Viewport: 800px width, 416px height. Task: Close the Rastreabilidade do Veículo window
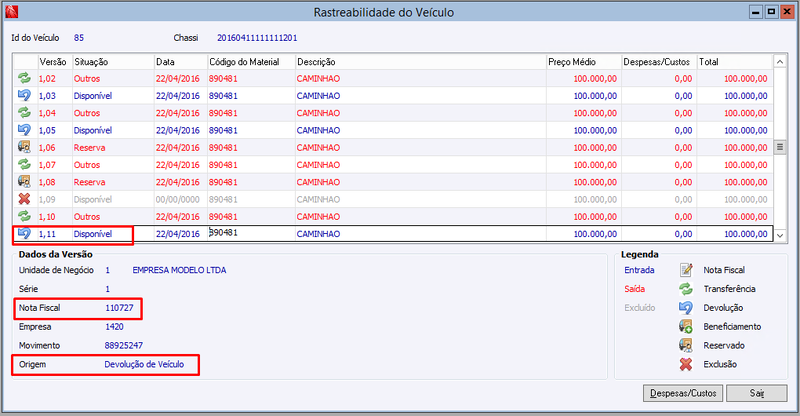[x=786, y=12]
